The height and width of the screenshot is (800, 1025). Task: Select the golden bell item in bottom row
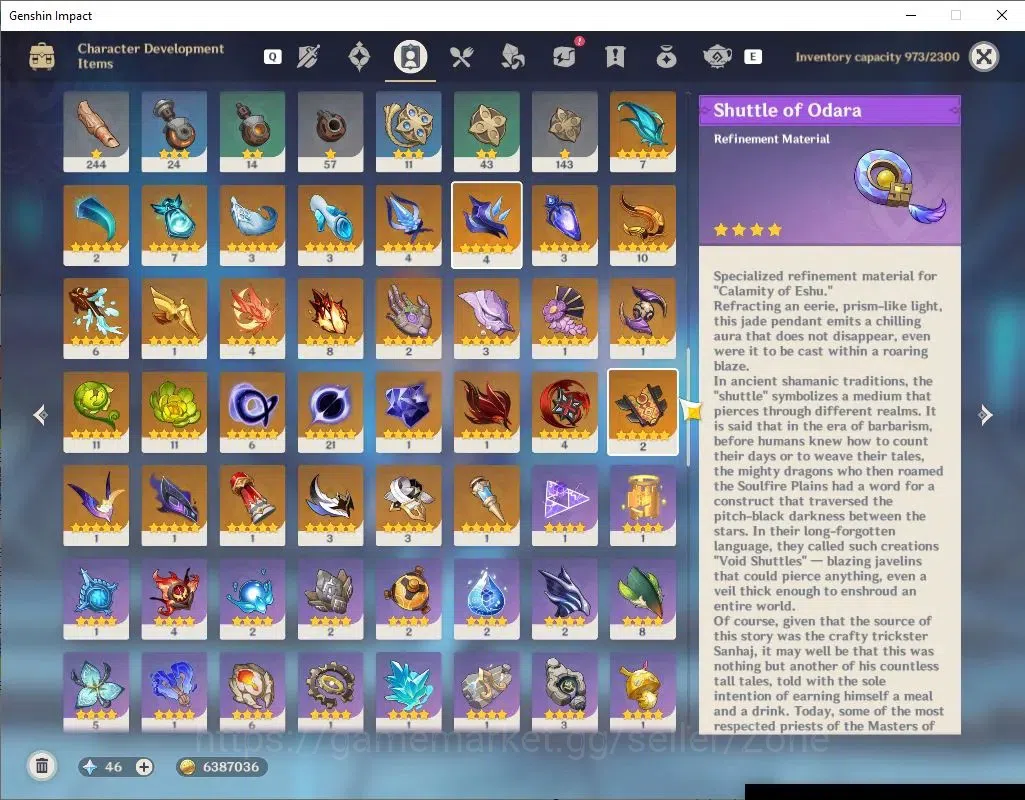tap(643, 692)
